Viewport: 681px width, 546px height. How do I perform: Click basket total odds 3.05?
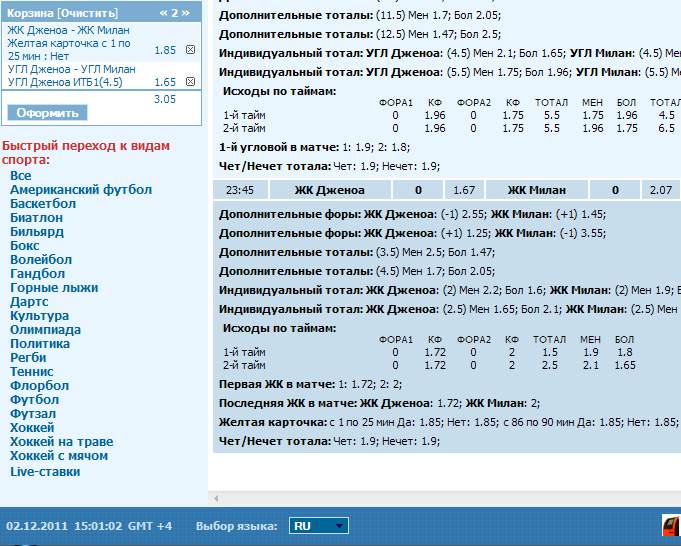click(x=165, y=99)
